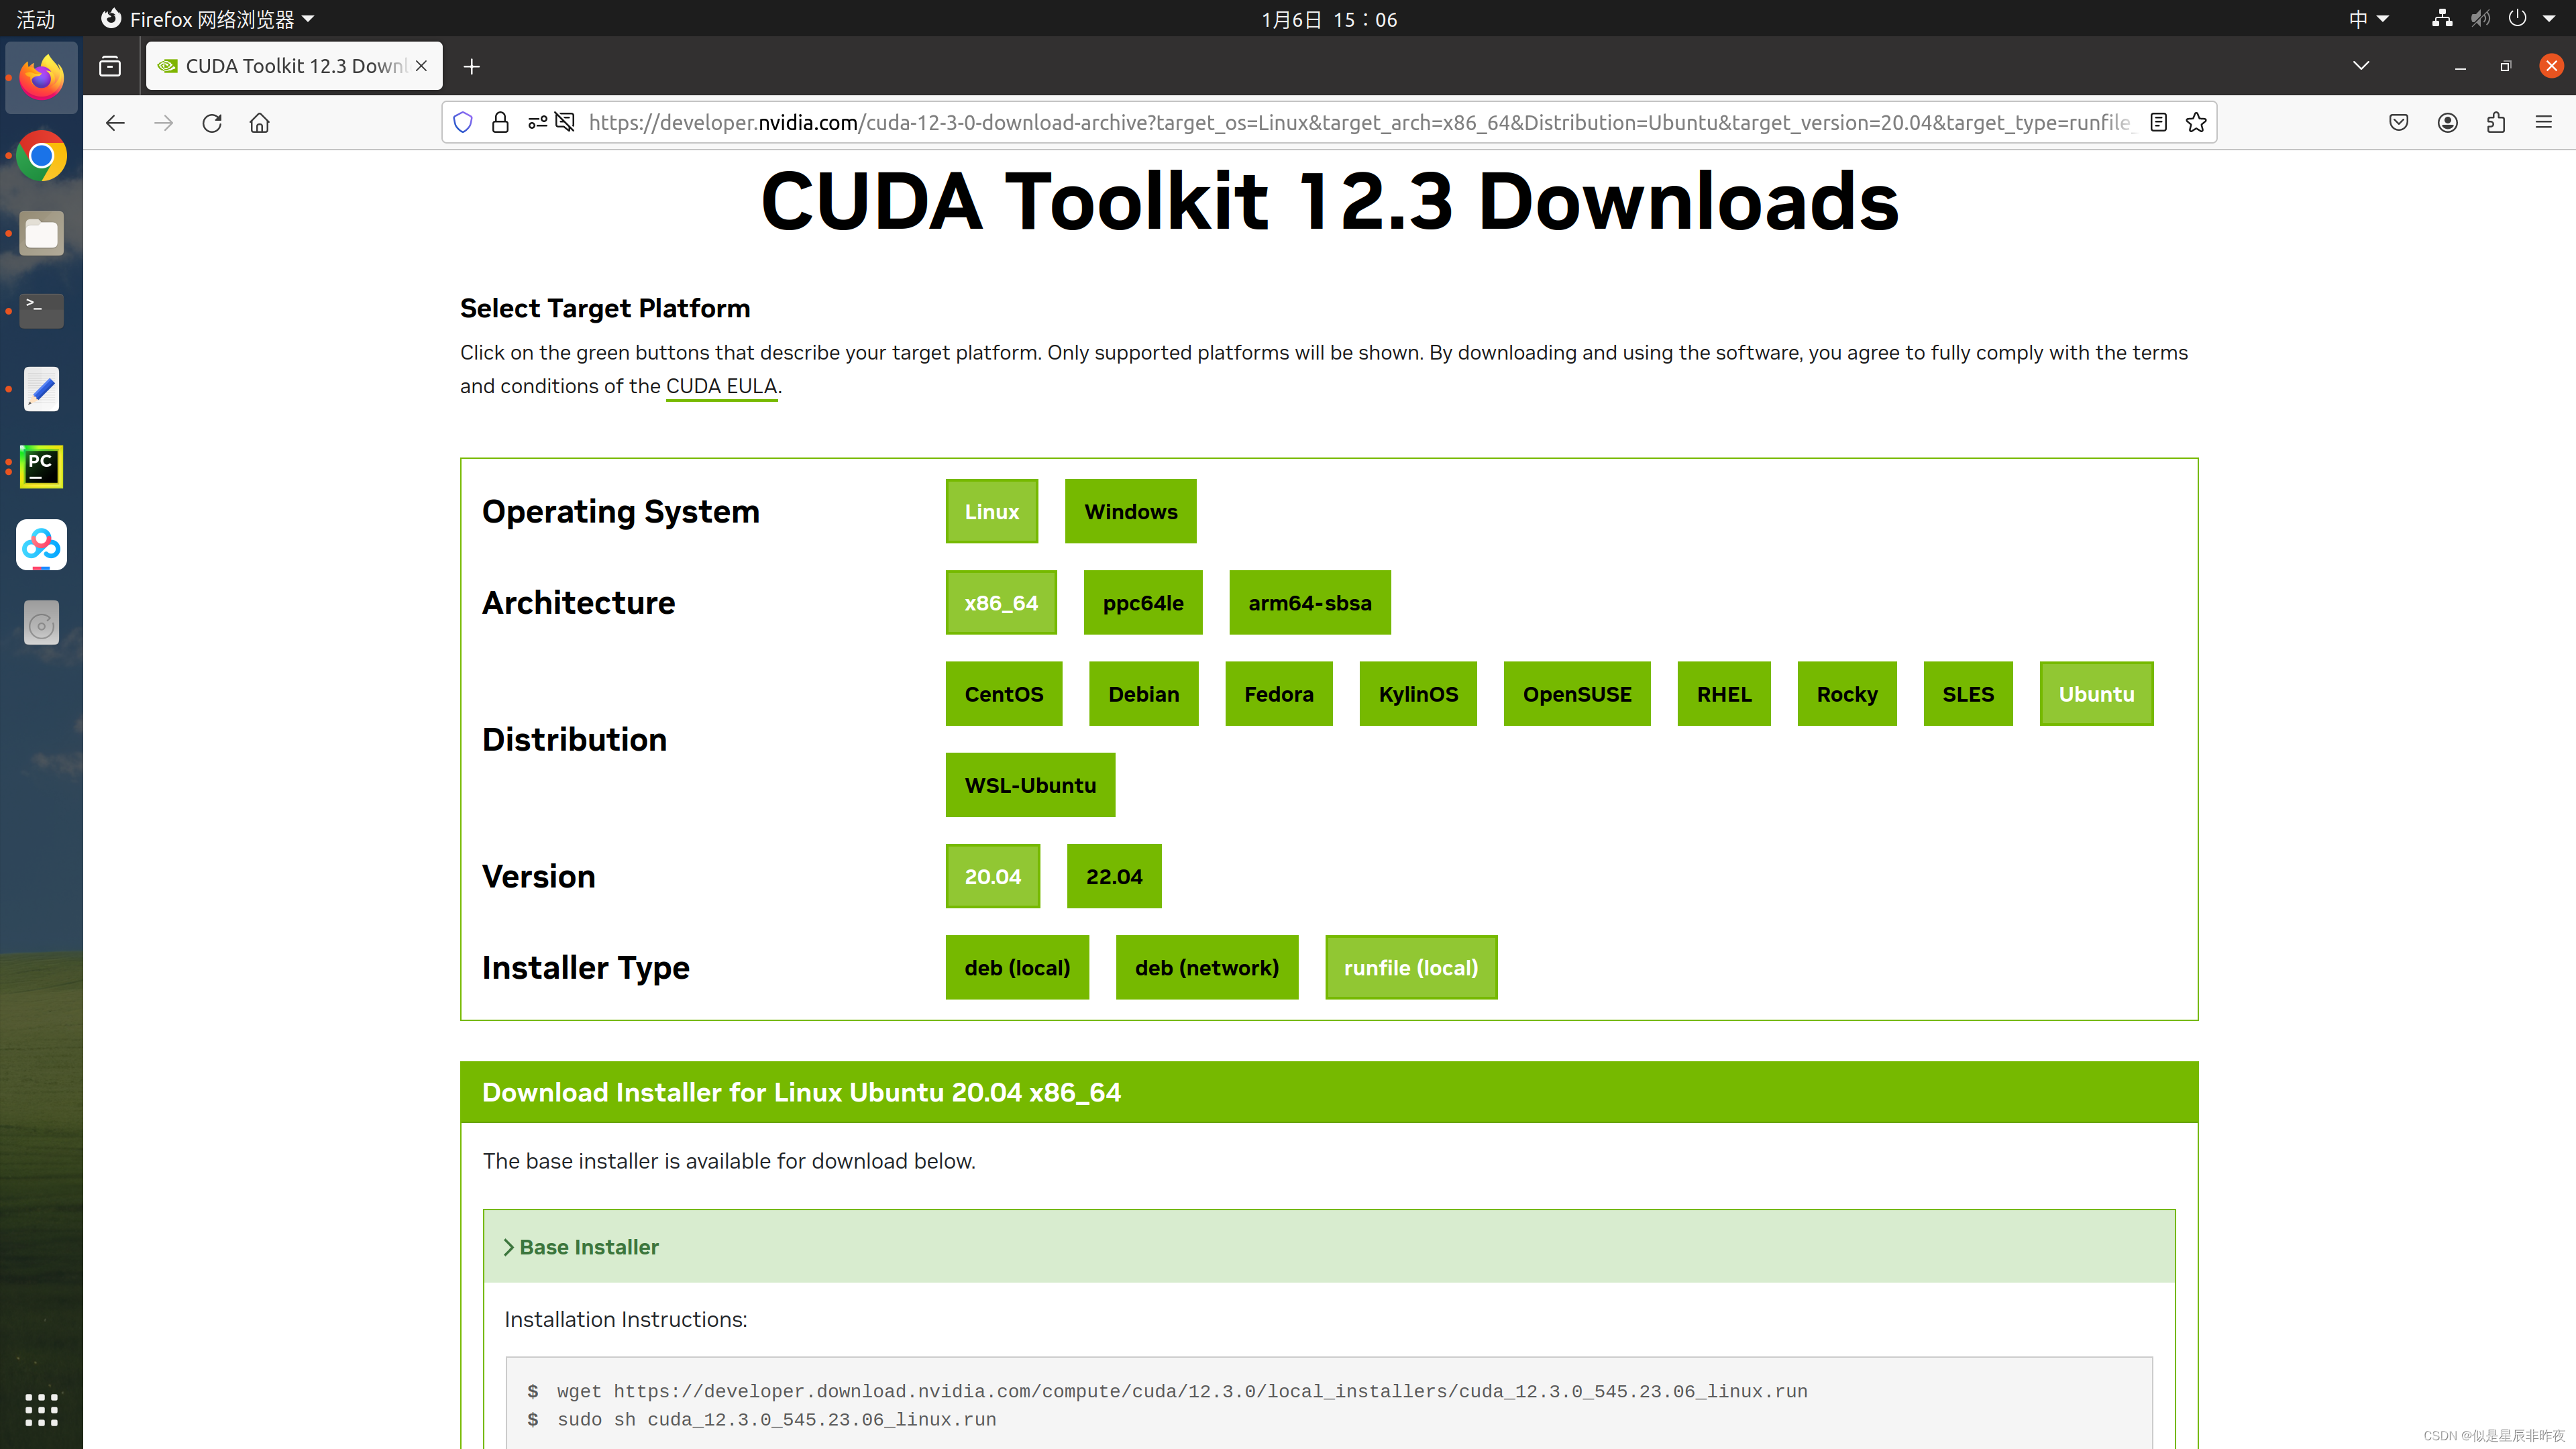Pick Debian distribution
2576x1449 pixels.
1144,694
